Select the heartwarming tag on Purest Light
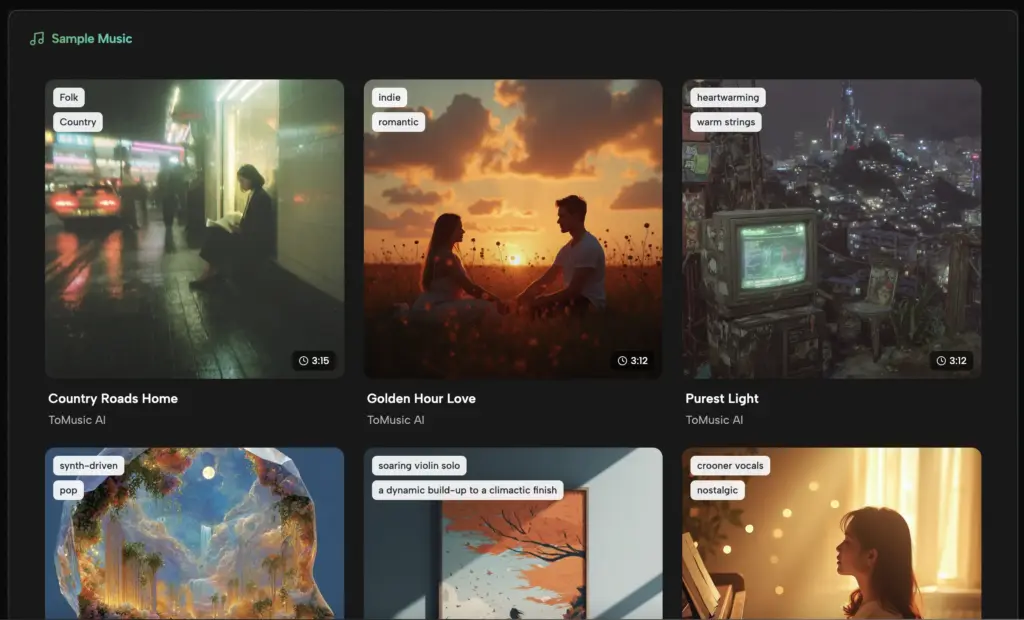1024x620 pixels. 729,97
